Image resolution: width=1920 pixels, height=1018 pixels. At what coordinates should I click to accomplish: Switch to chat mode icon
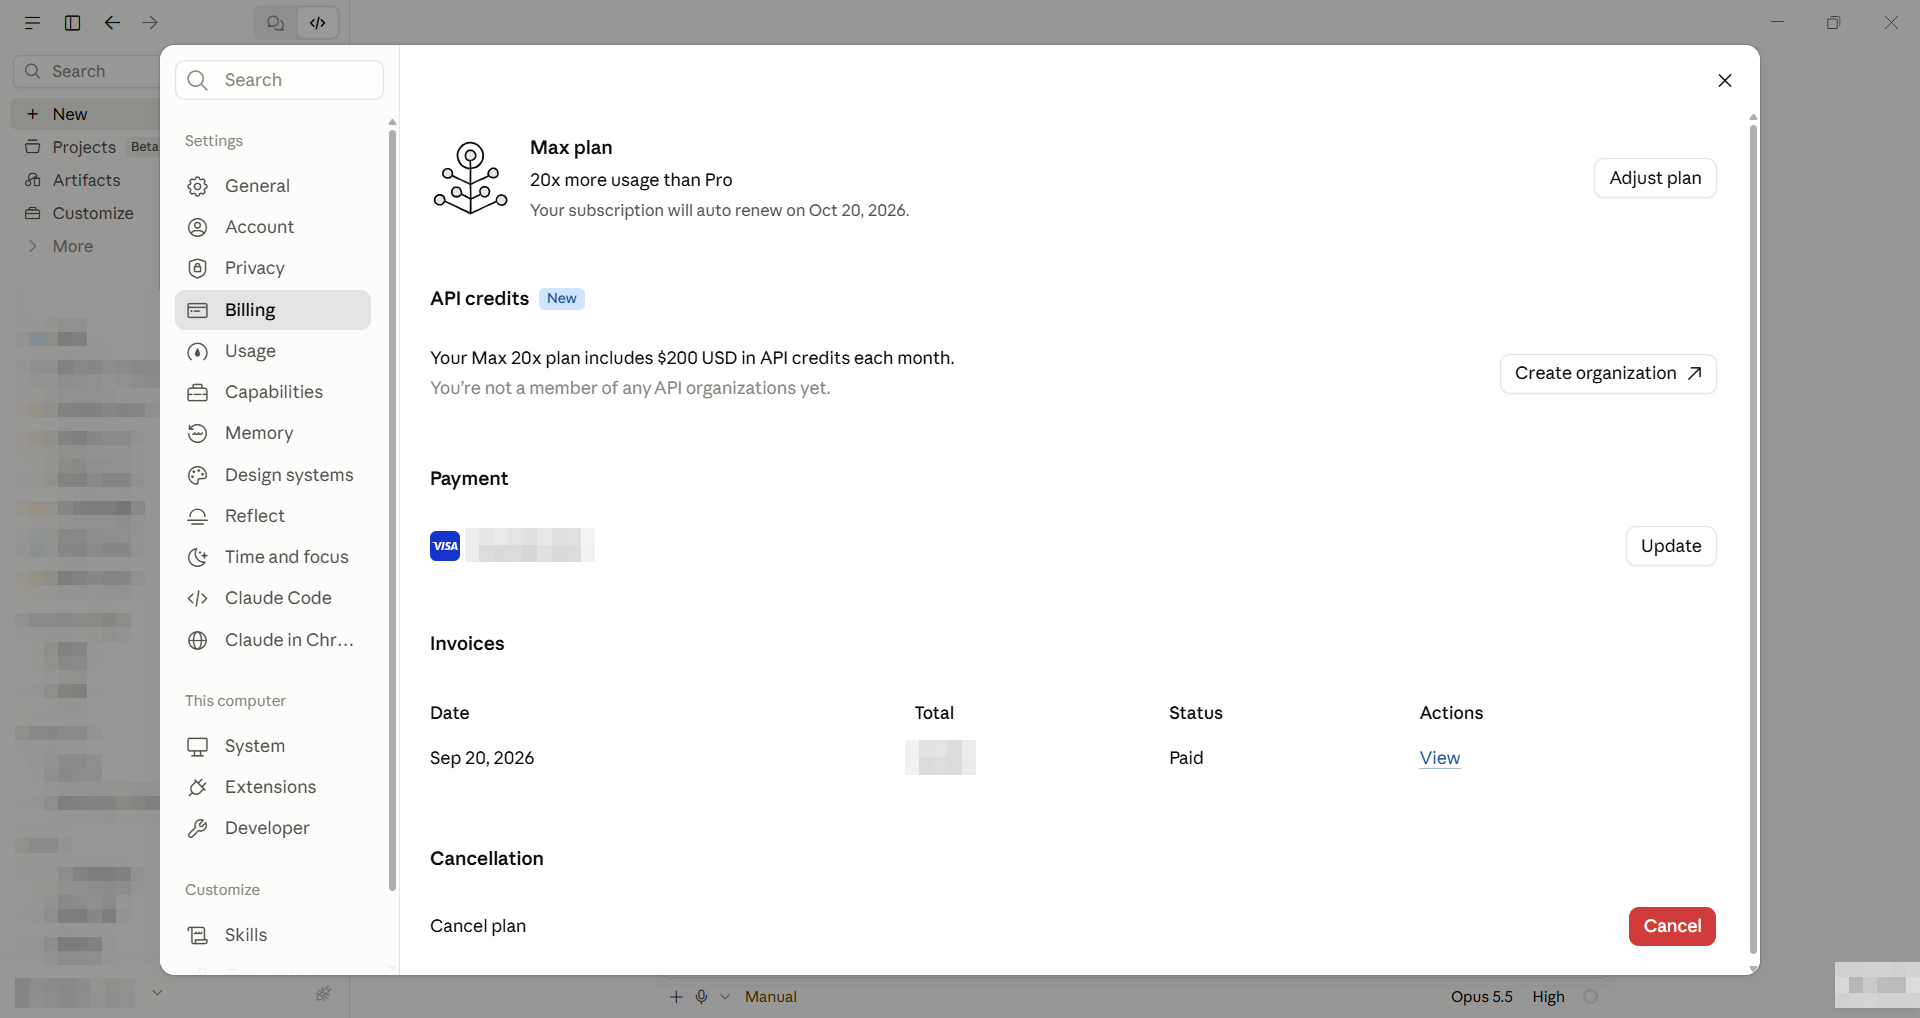tap(276, 23)
